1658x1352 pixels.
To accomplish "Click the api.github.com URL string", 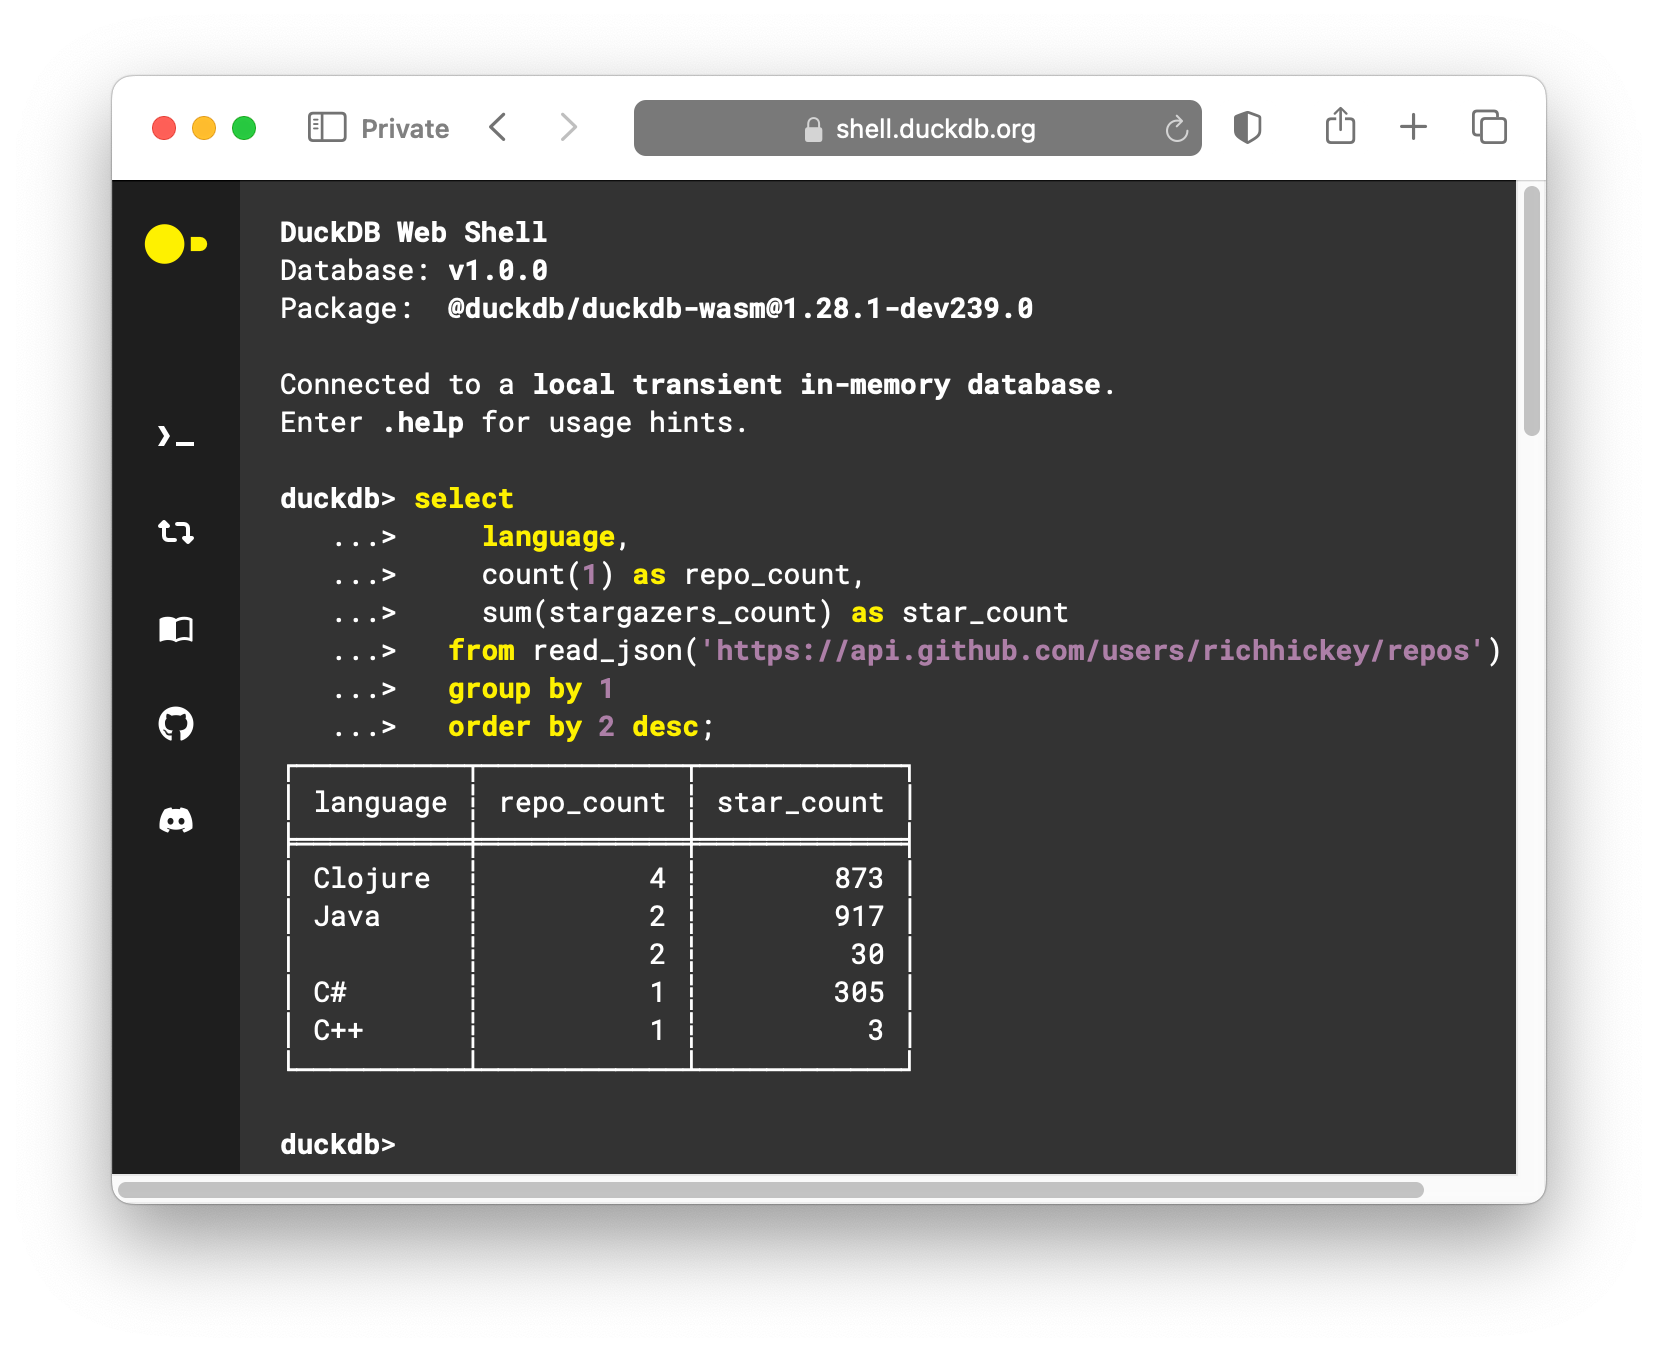I will pyautogui.click(x=1092, y=651).
